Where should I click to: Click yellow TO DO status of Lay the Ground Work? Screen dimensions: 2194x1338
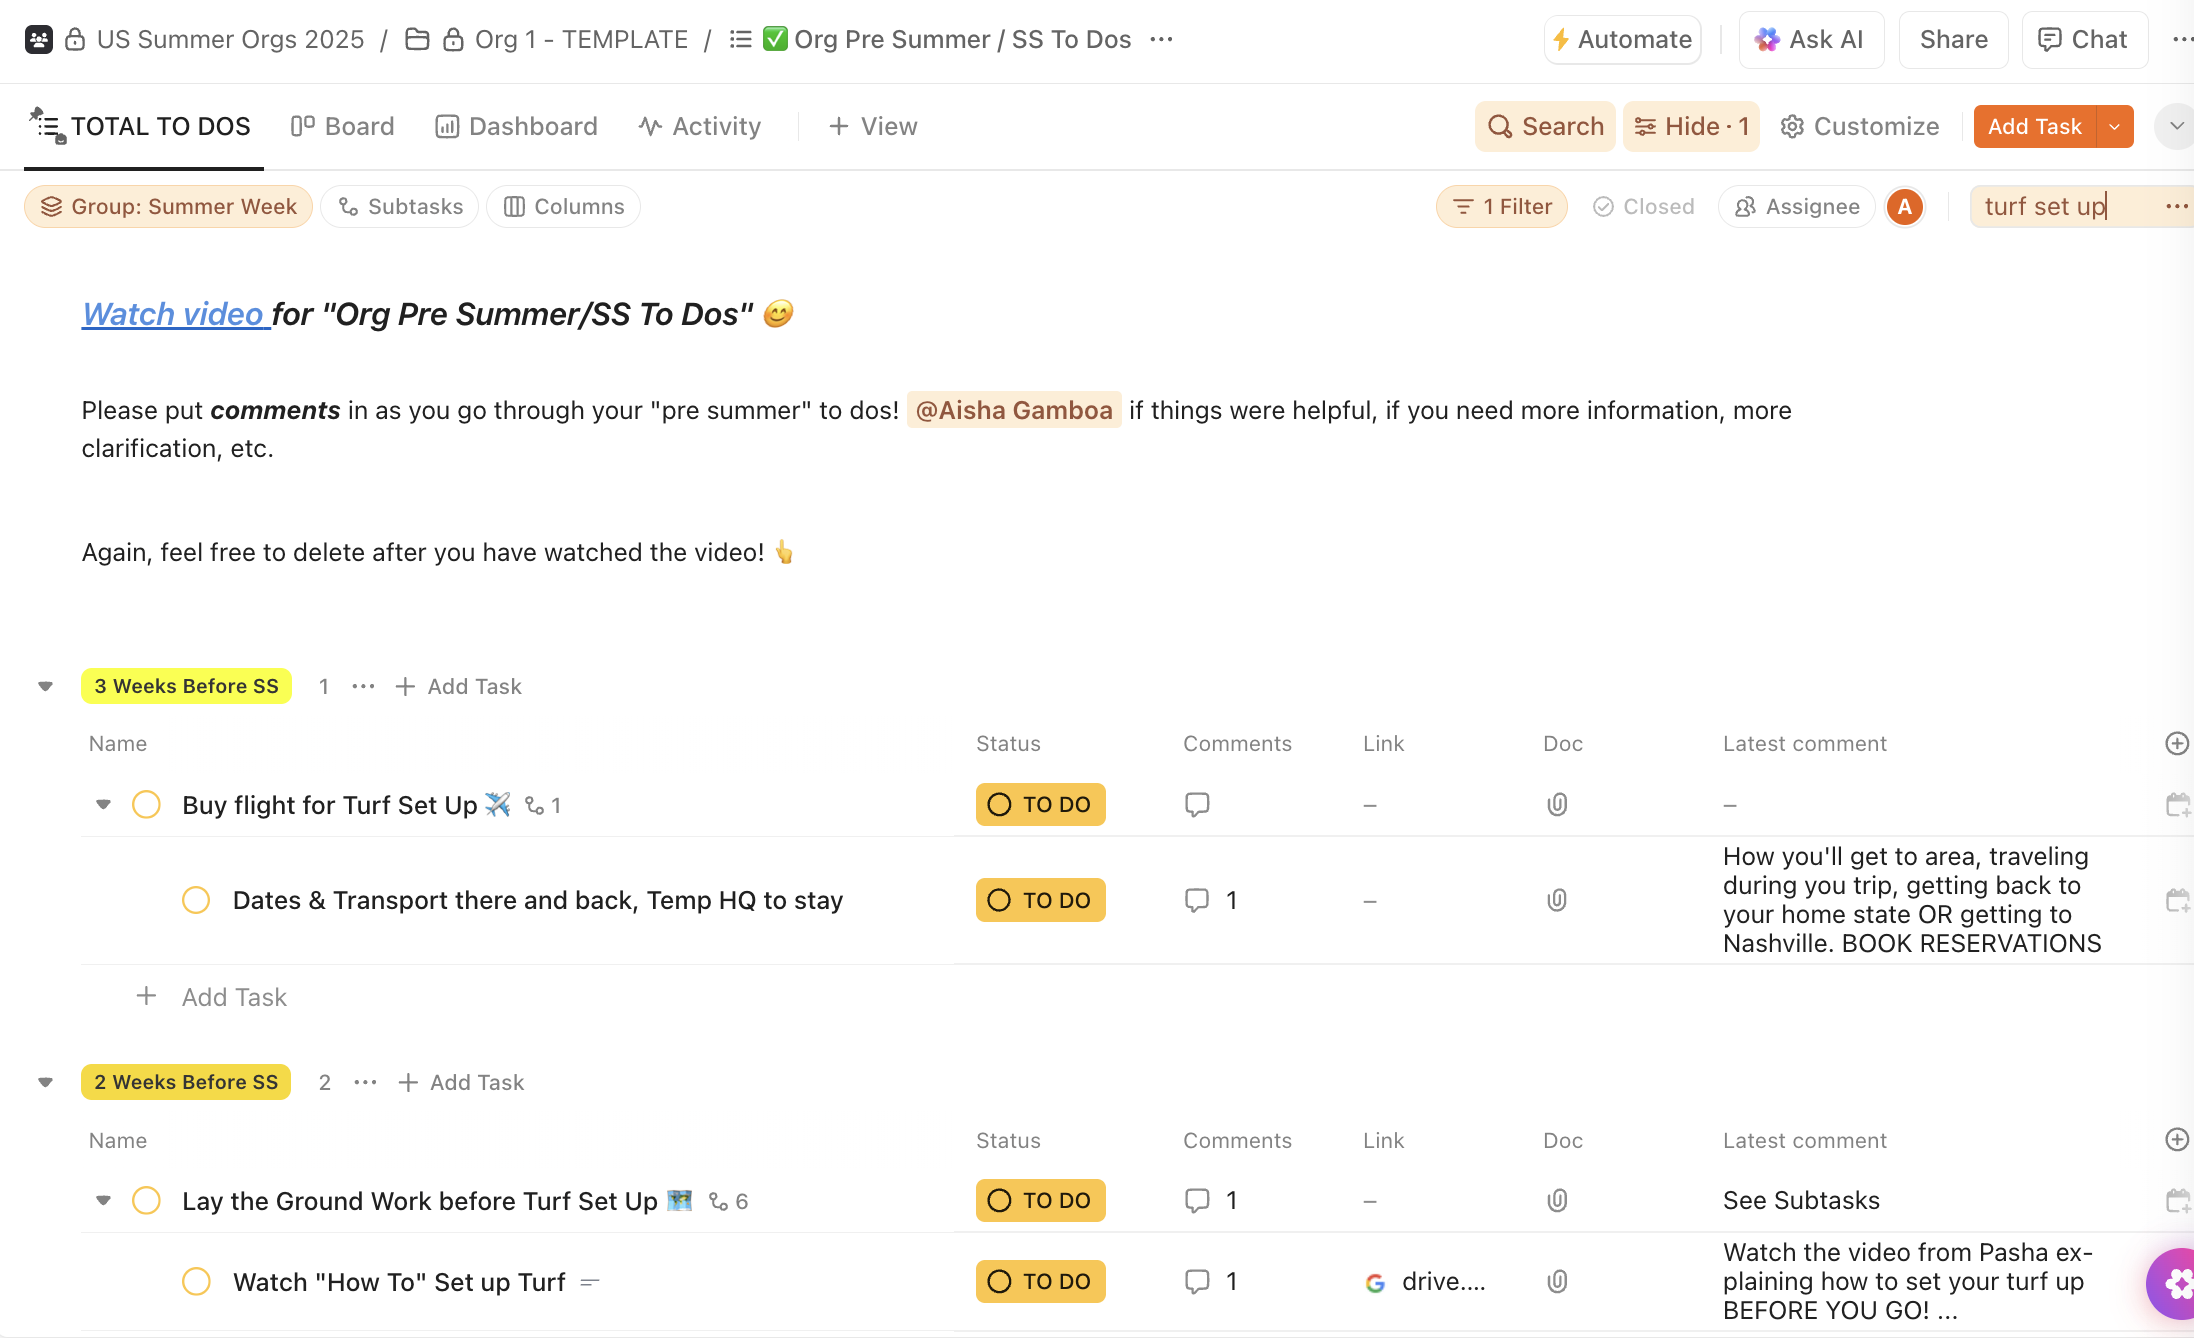point(1040,1201)
